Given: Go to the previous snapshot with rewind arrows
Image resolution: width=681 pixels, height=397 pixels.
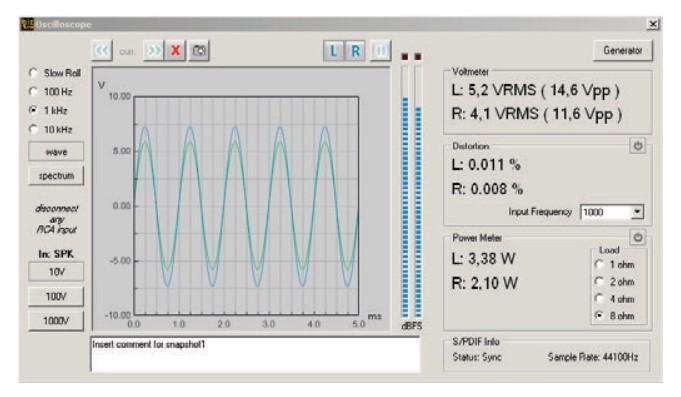Looking at the screenshot, I should (102, 51).
